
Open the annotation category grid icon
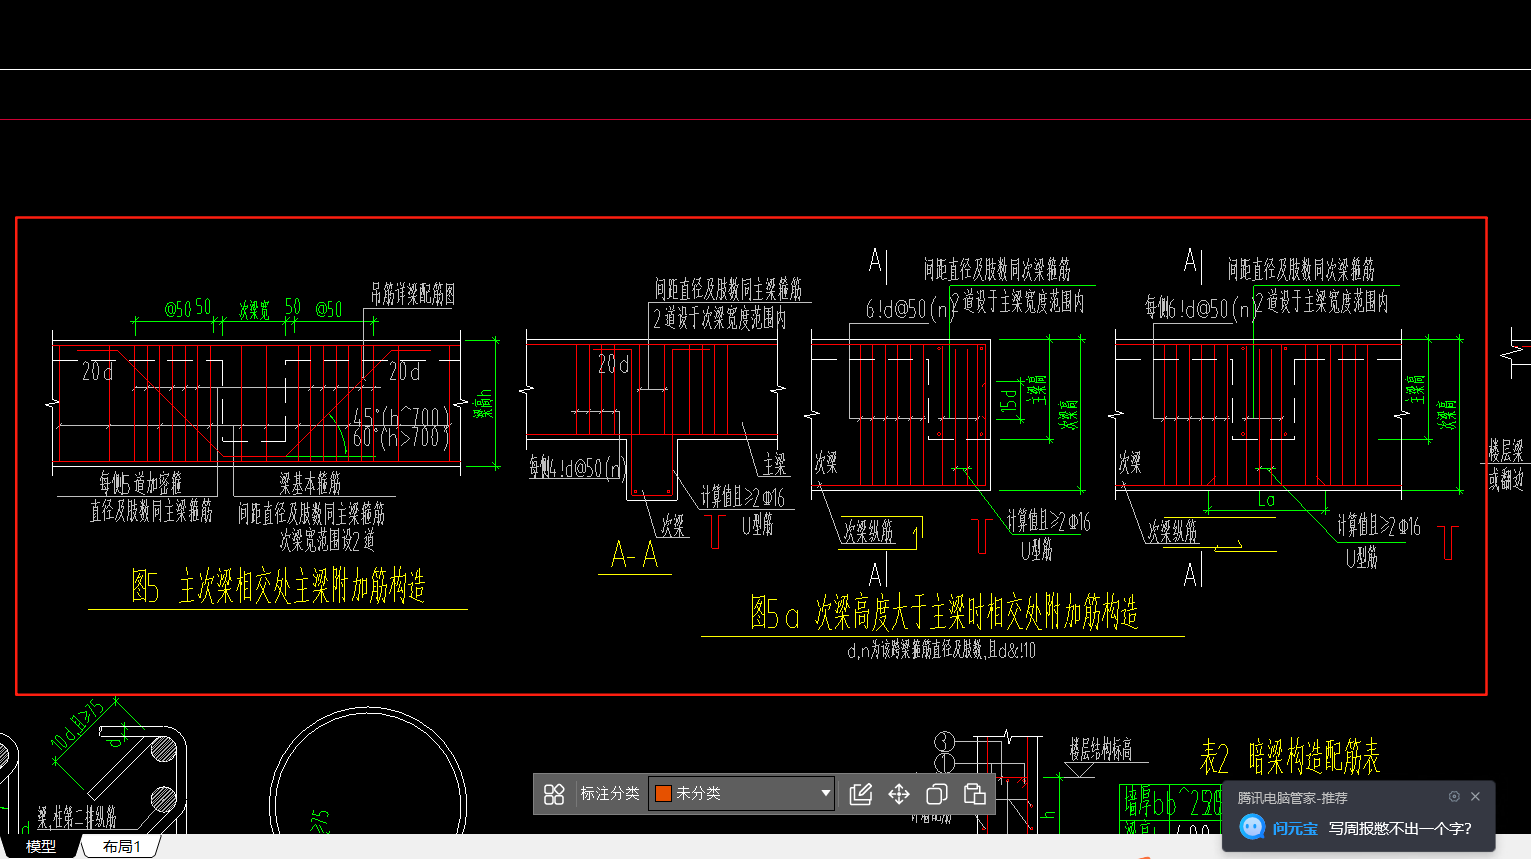click(x=554, y=794)
